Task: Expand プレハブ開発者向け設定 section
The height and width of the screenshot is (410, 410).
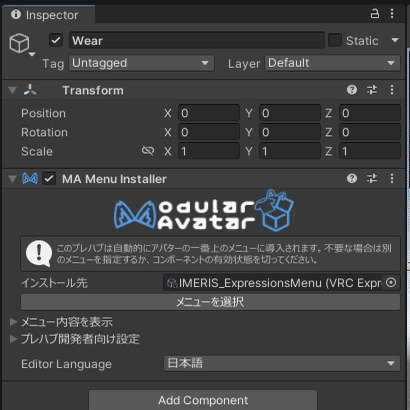Action: pyautogui.click(x=13, y=339)
